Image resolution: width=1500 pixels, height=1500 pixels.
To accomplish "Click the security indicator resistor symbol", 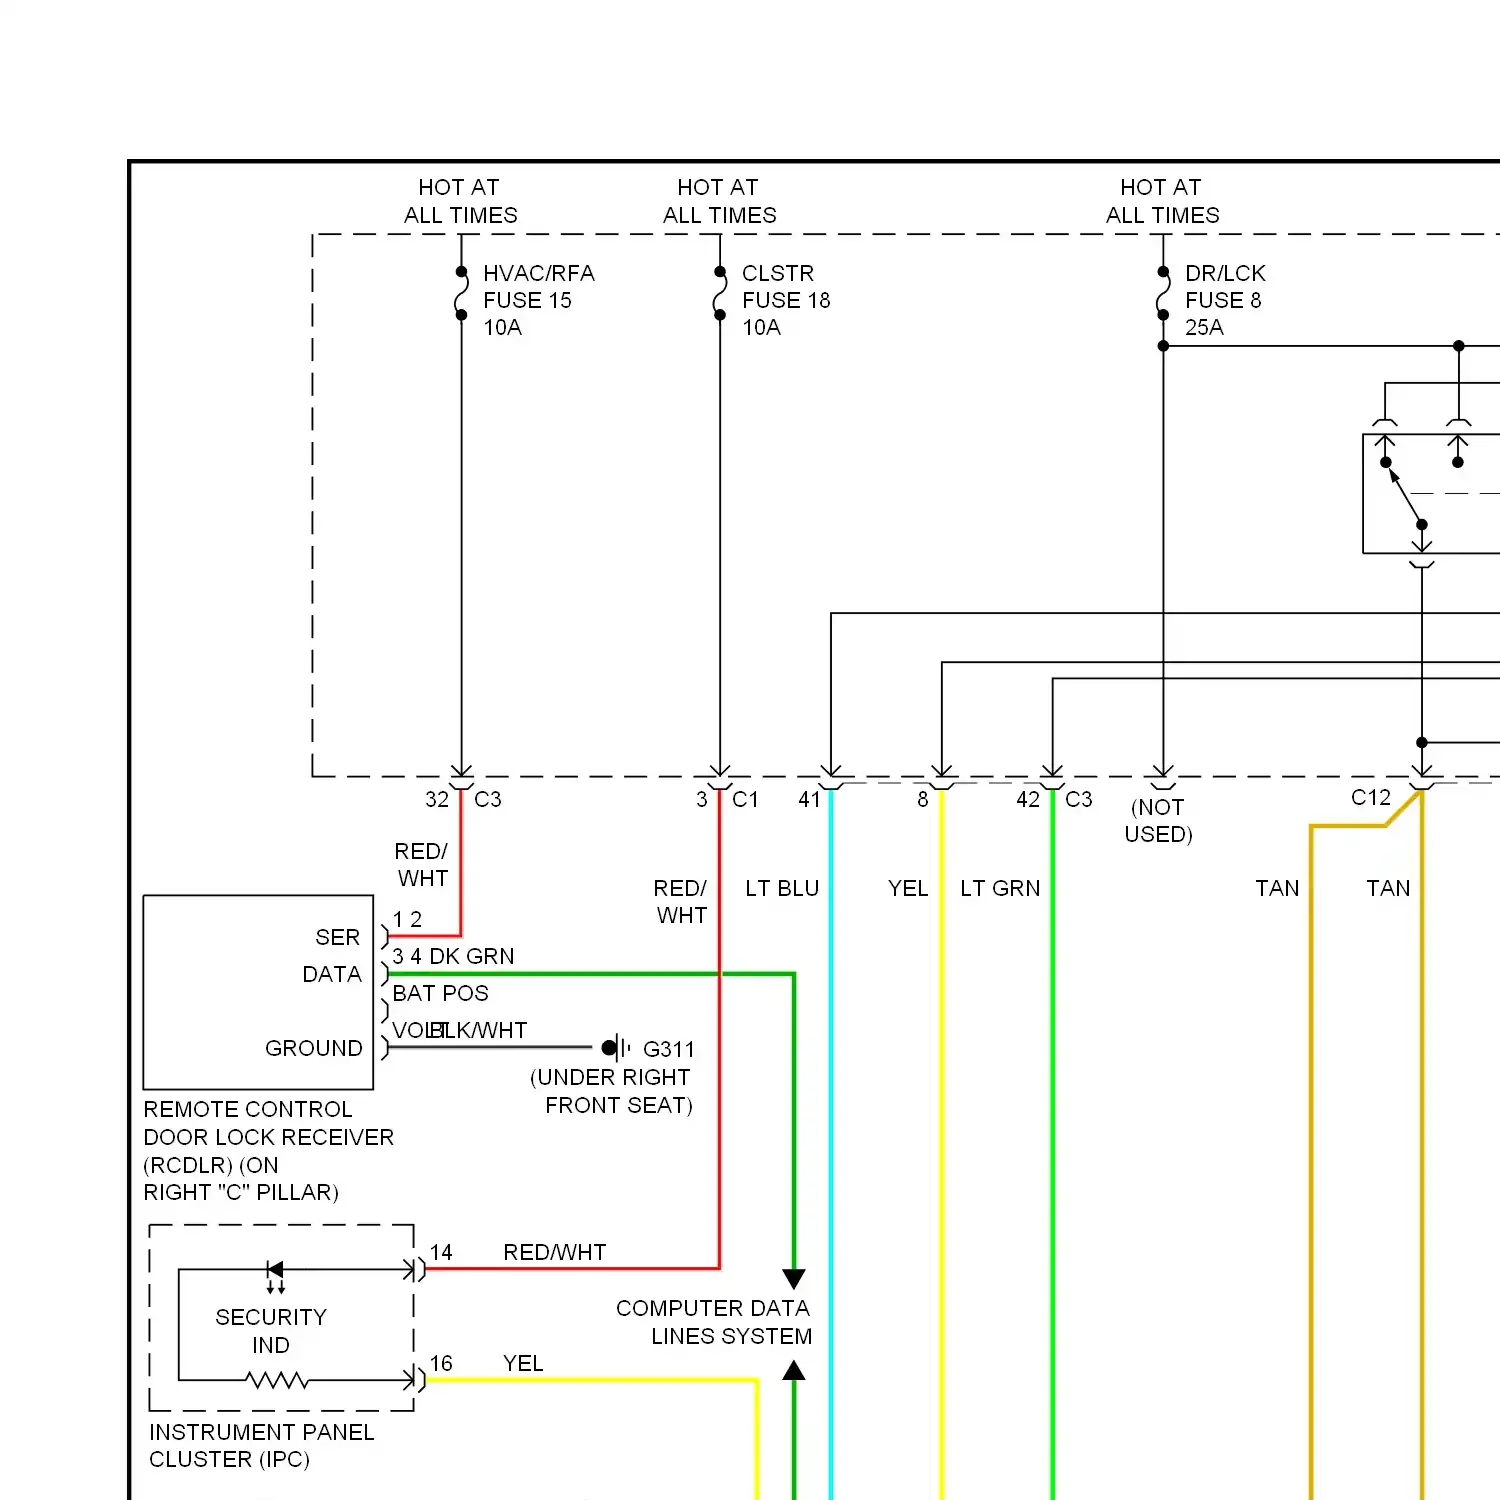I will tap(277, 1381).
